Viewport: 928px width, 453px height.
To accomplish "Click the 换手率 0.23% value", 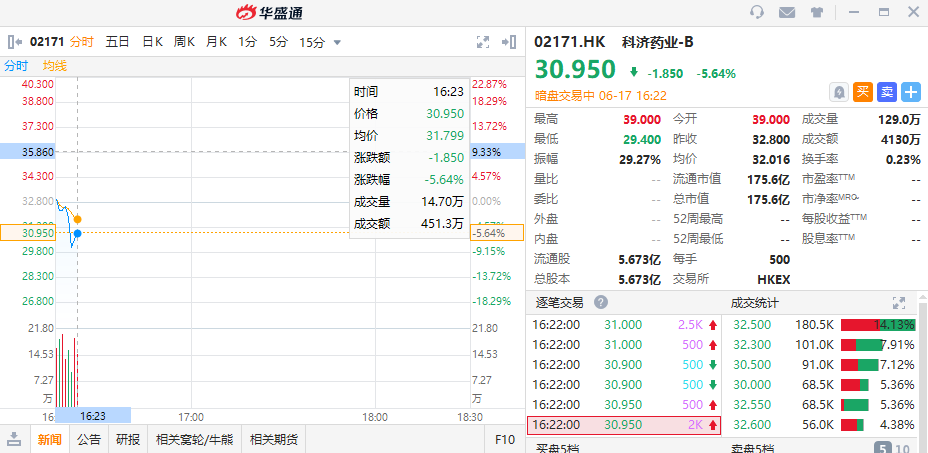I will point(903,159).
